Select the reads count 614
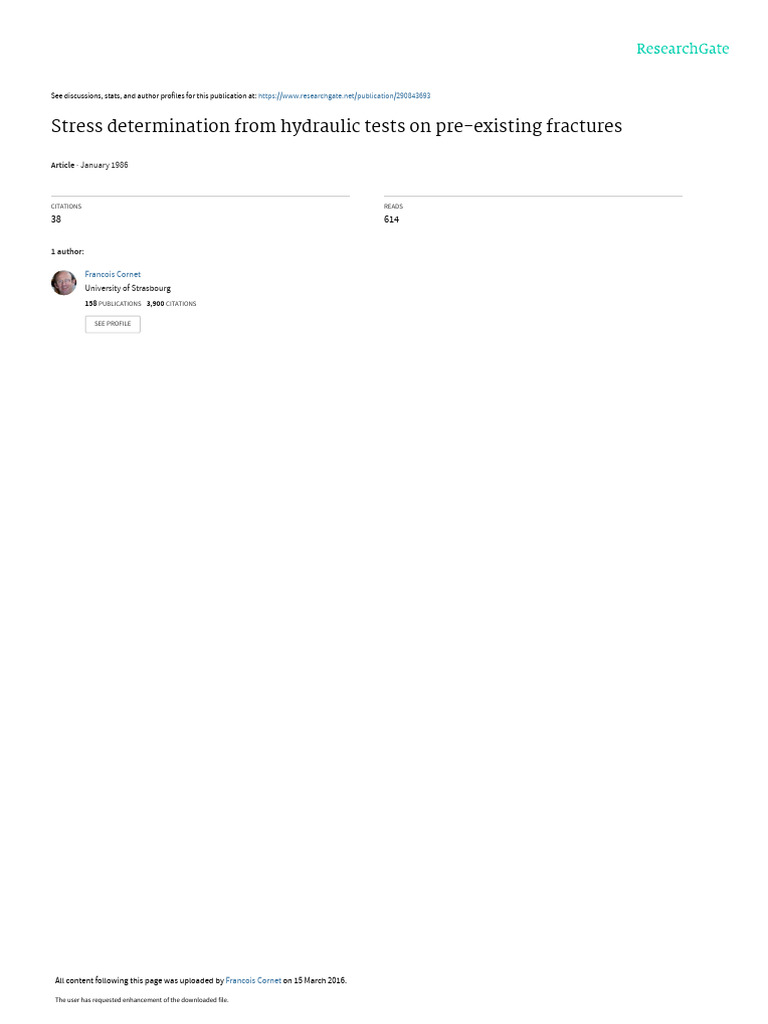768x1024 pixels. pyautogui.click(x=391, y=219)
